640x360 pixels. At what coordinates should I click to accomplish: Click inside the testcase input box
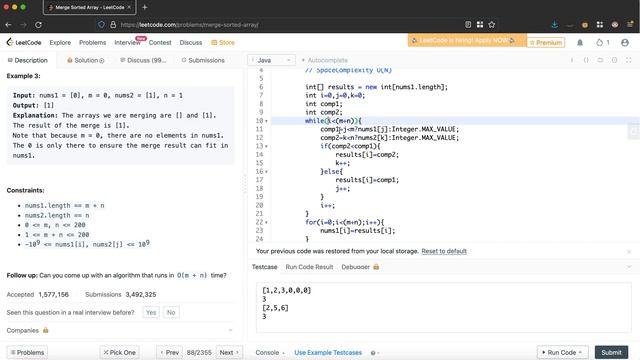[443, 307]
